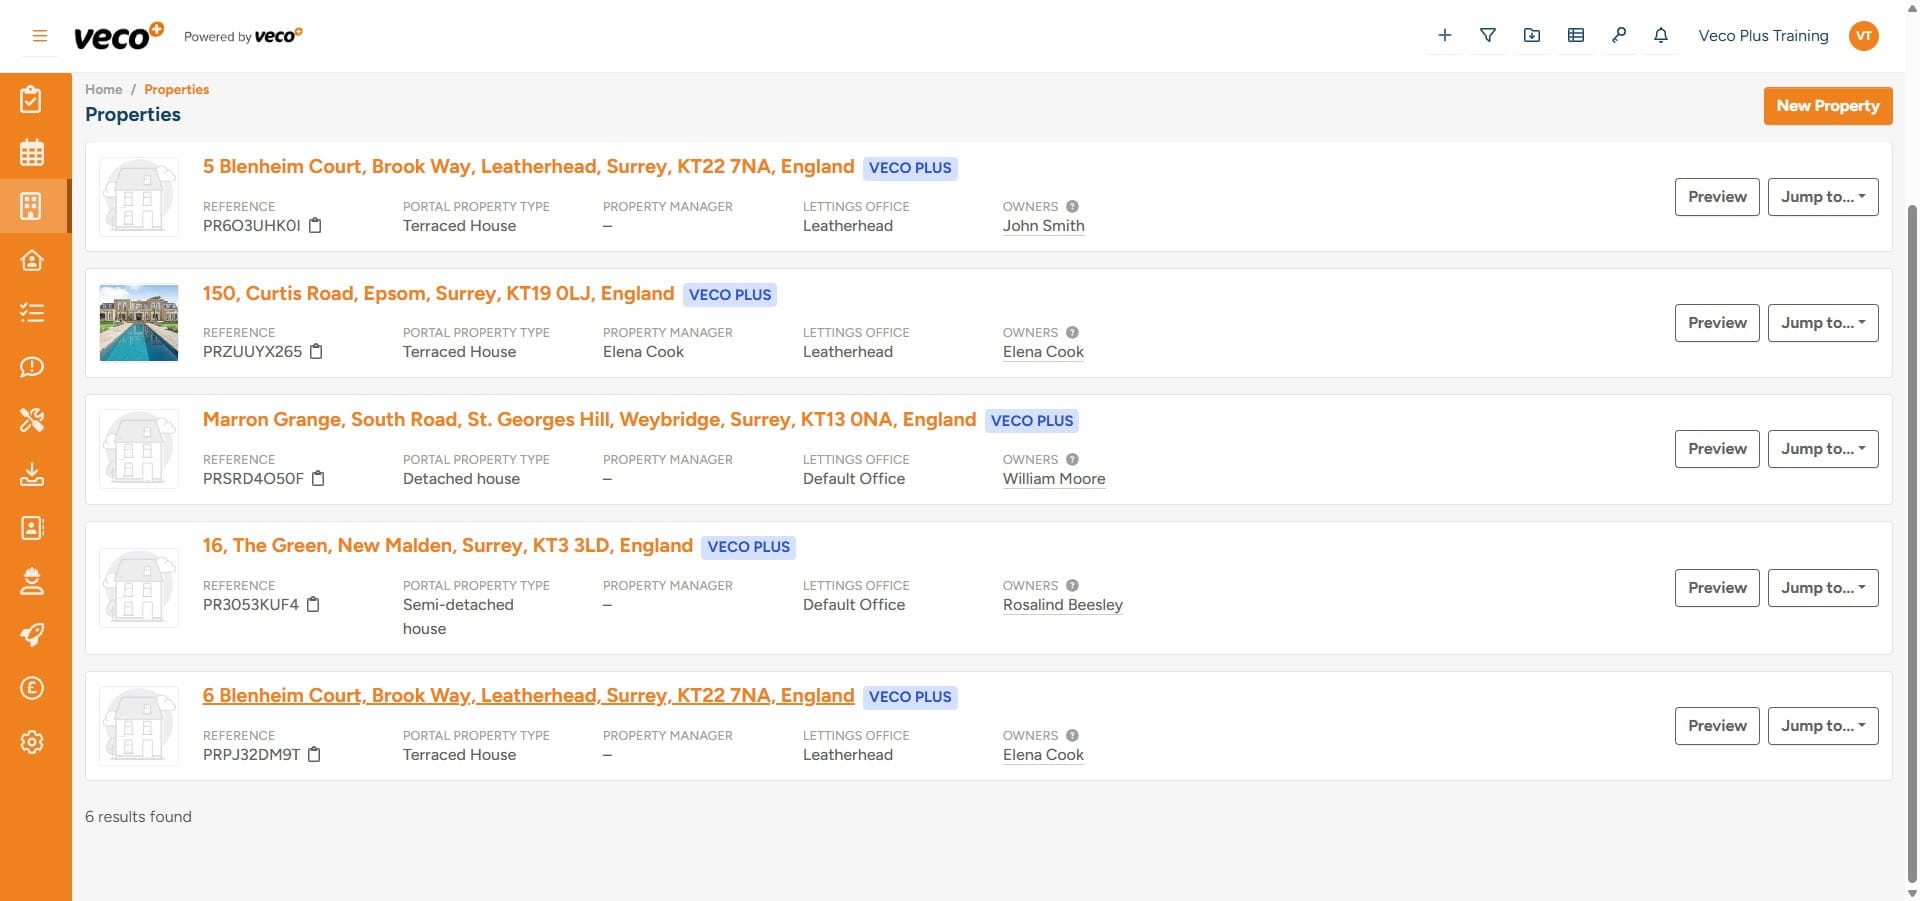Open Jump to dropdown for 150 Curtis Road

pyautogui.click(x=1822, y=323)
